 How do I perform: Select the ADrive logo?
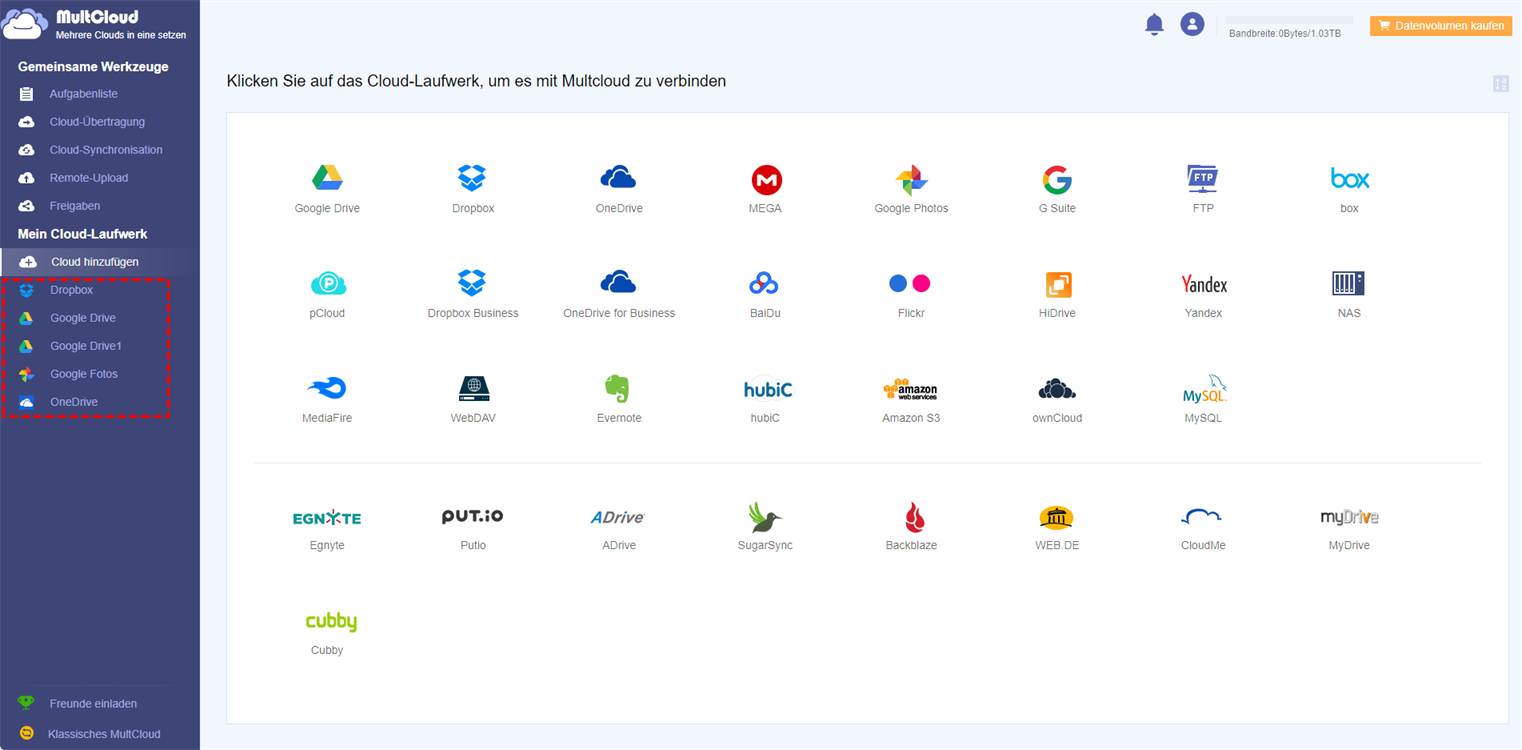coord(618,517)
